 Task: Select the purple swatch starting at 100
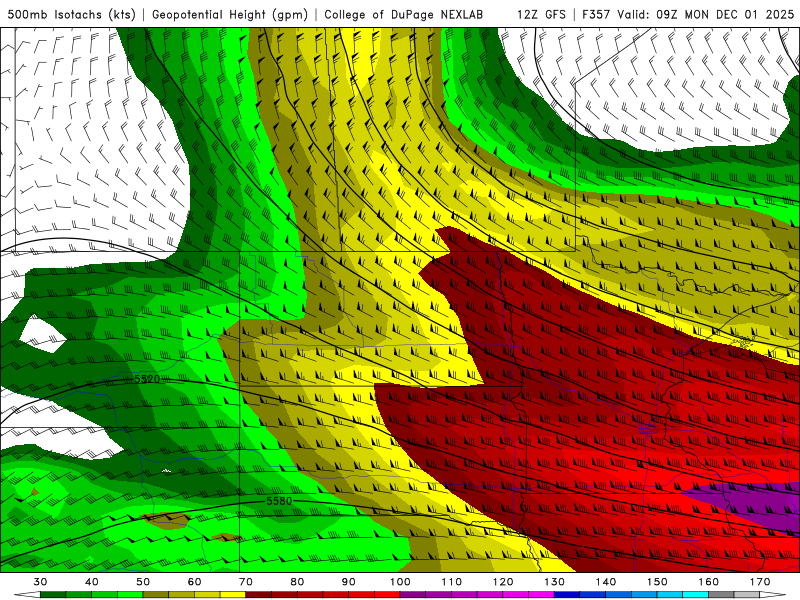(413, 594)
